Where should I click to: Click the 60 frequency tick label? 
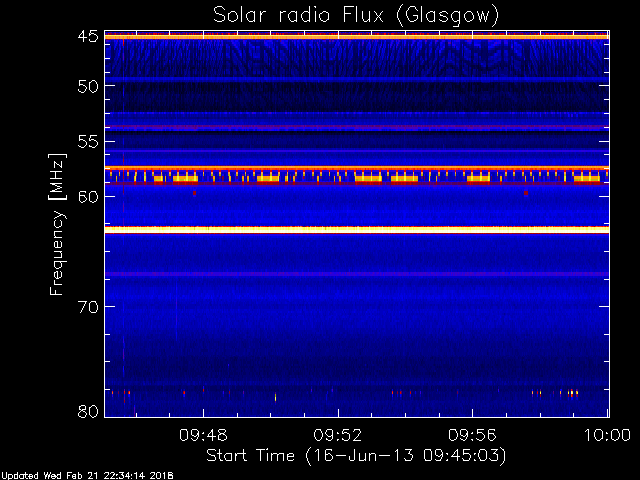(x=88, y=197)
